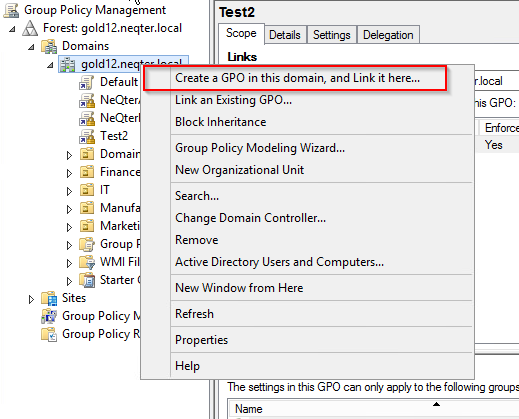Click the Manufacturing OU folder icon
519x419 pixels.
click(x=87, y=208)
